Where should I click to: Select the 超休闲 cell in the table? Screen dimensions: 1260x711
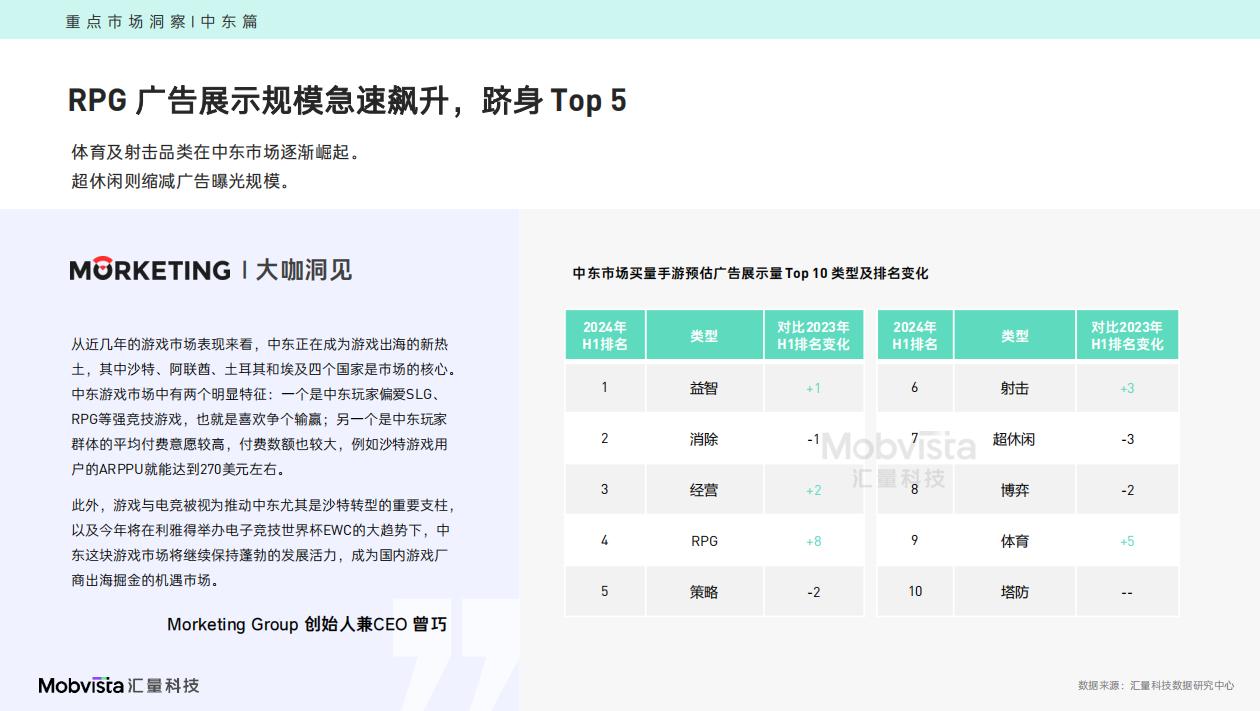[x=1014, y=439]
